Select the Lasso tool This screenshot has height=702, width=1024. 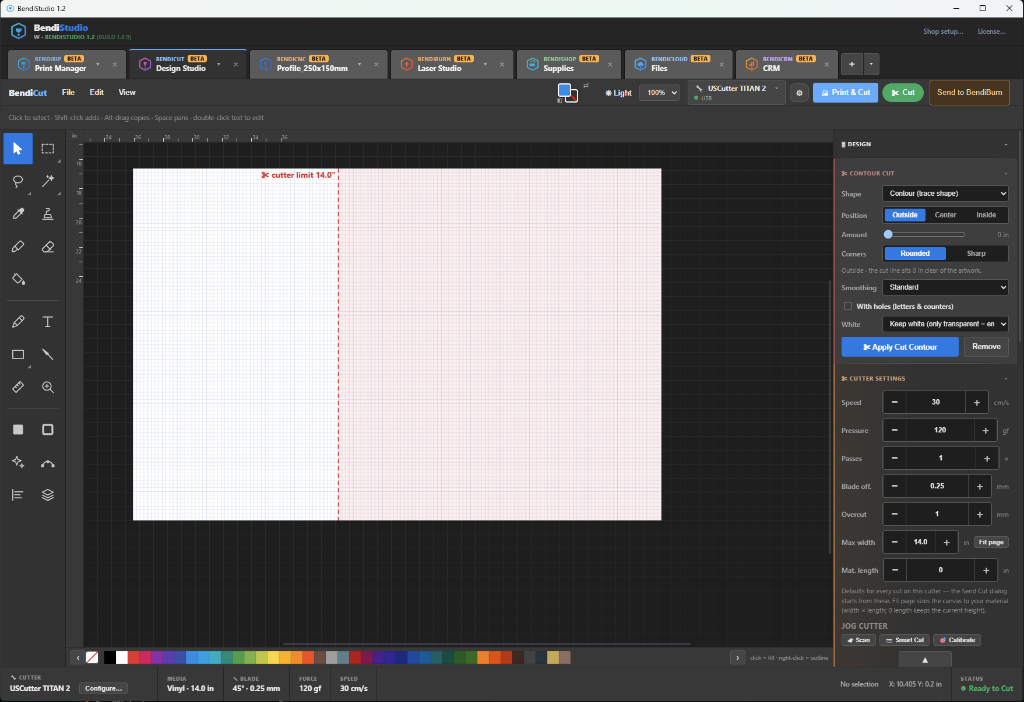[18, 182]
